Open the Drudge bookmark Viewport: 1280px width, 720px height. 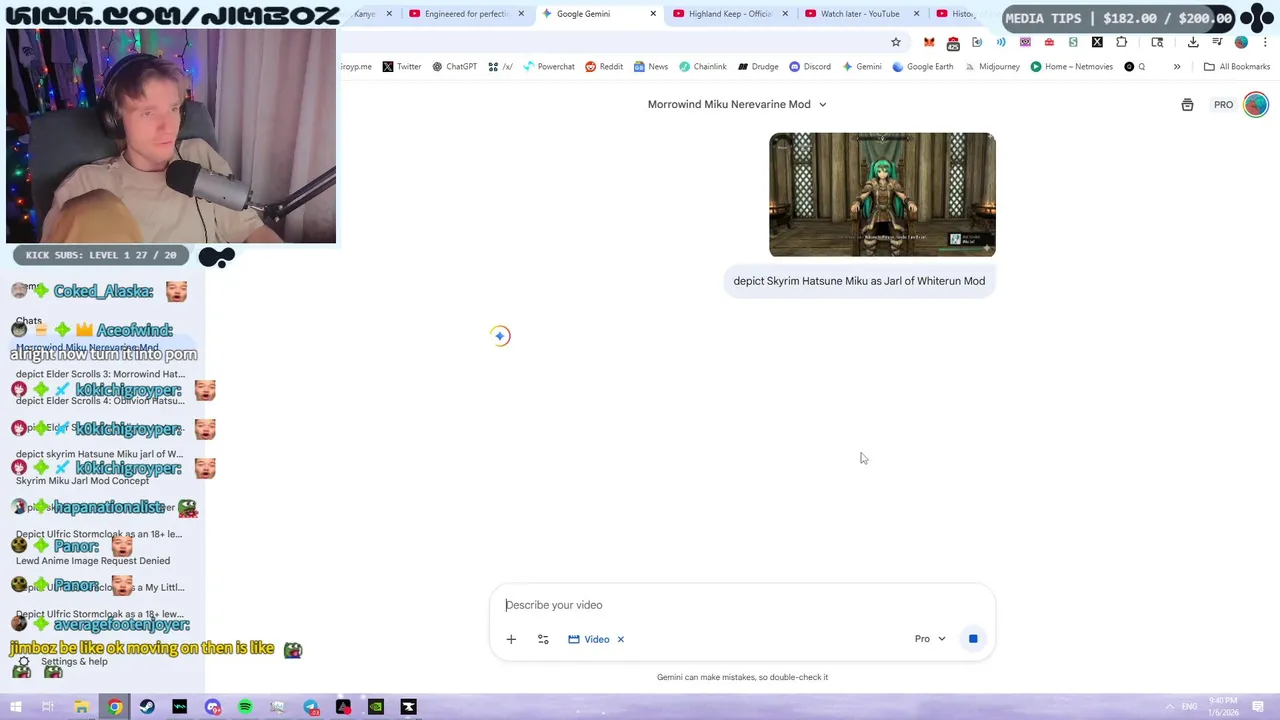[x=758, y=67]
